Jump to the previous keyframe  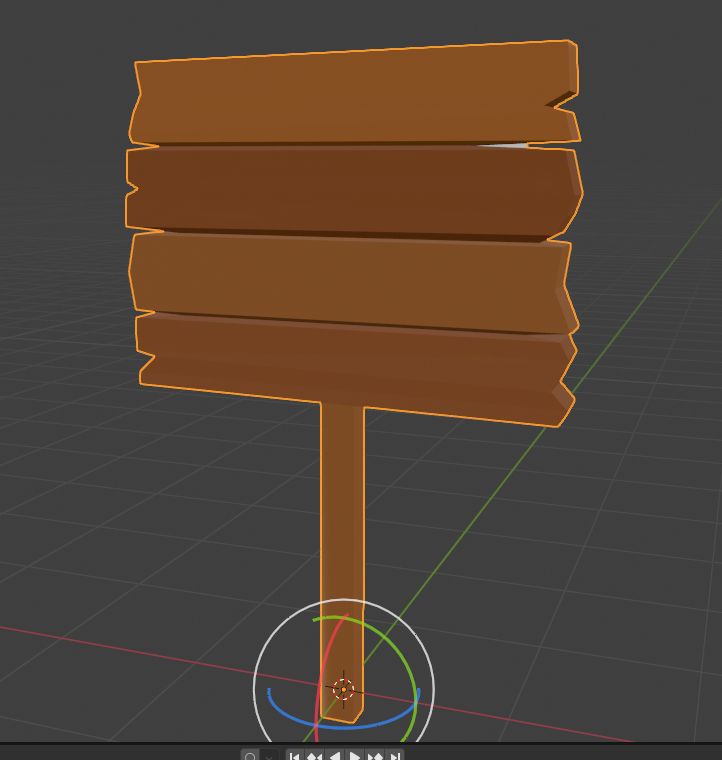coord(314,756)
